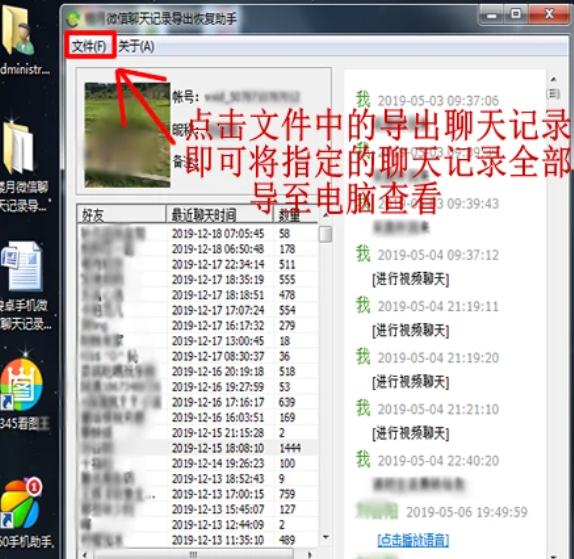This screenshot has width=574, height=559.
Task: Click the friend list vertical scrollbar thumb
Action: point(325,234)
